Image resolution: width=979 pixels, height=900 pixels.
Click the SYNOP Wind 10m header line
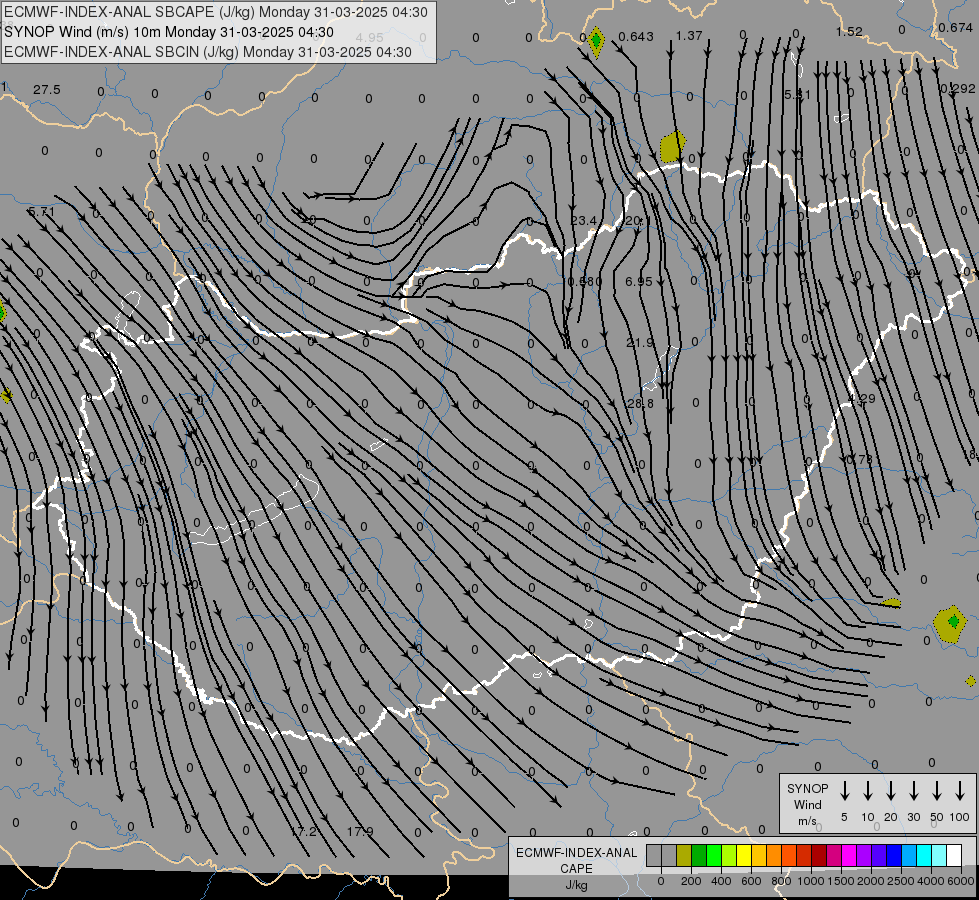pyautogui.click(x=169, y=32)
